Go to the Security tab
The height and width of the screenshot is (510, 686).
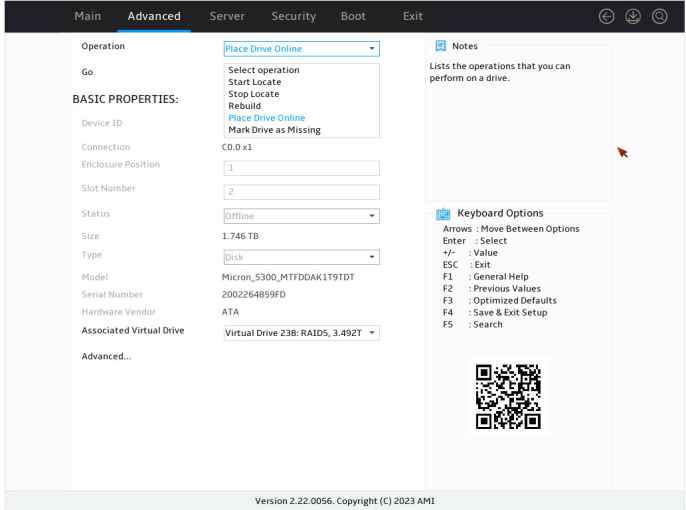coord(294,16)
